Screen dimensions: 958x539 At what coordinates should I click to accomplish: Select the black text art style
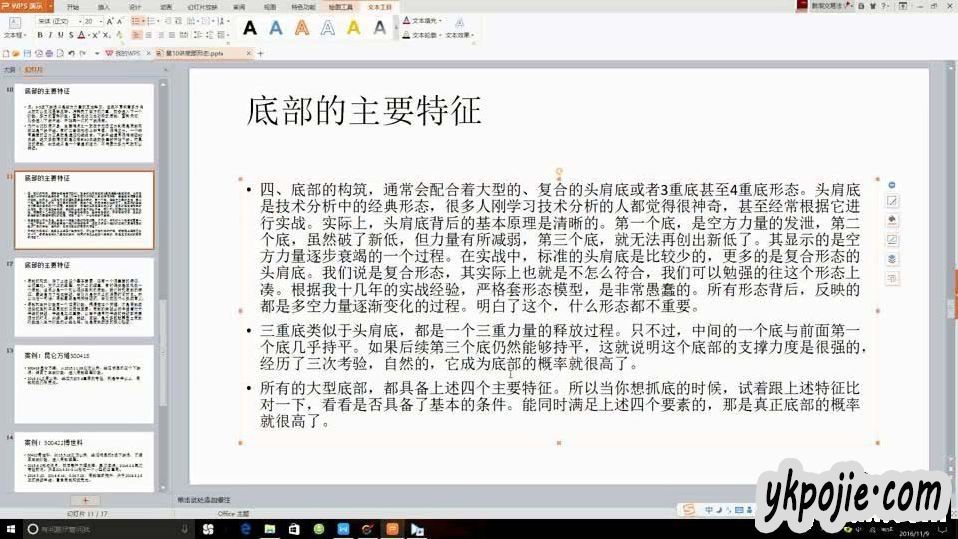click(249, 28)
